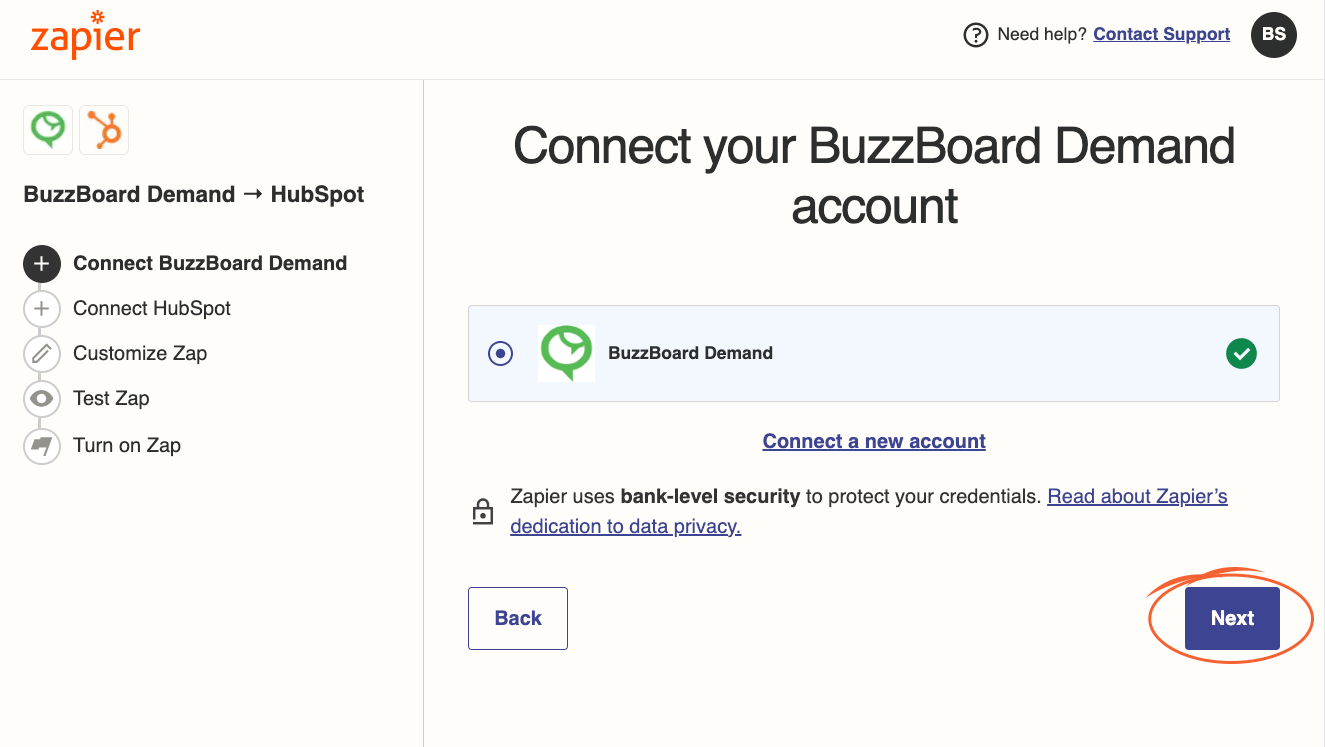Screen dimensions: 1325x747
Task: Click Connect a new account link
Action: coord(874,441)
